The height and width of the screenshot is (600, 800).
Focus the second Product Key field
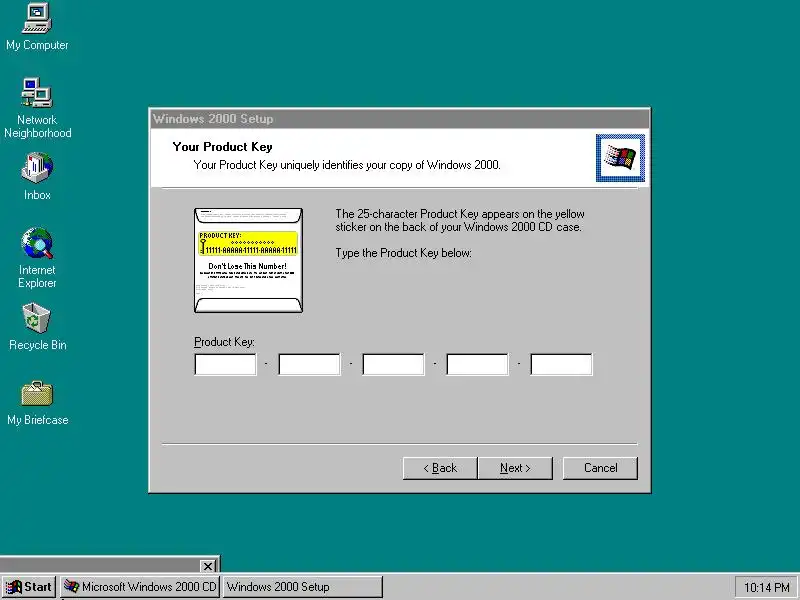pos(309,364)
